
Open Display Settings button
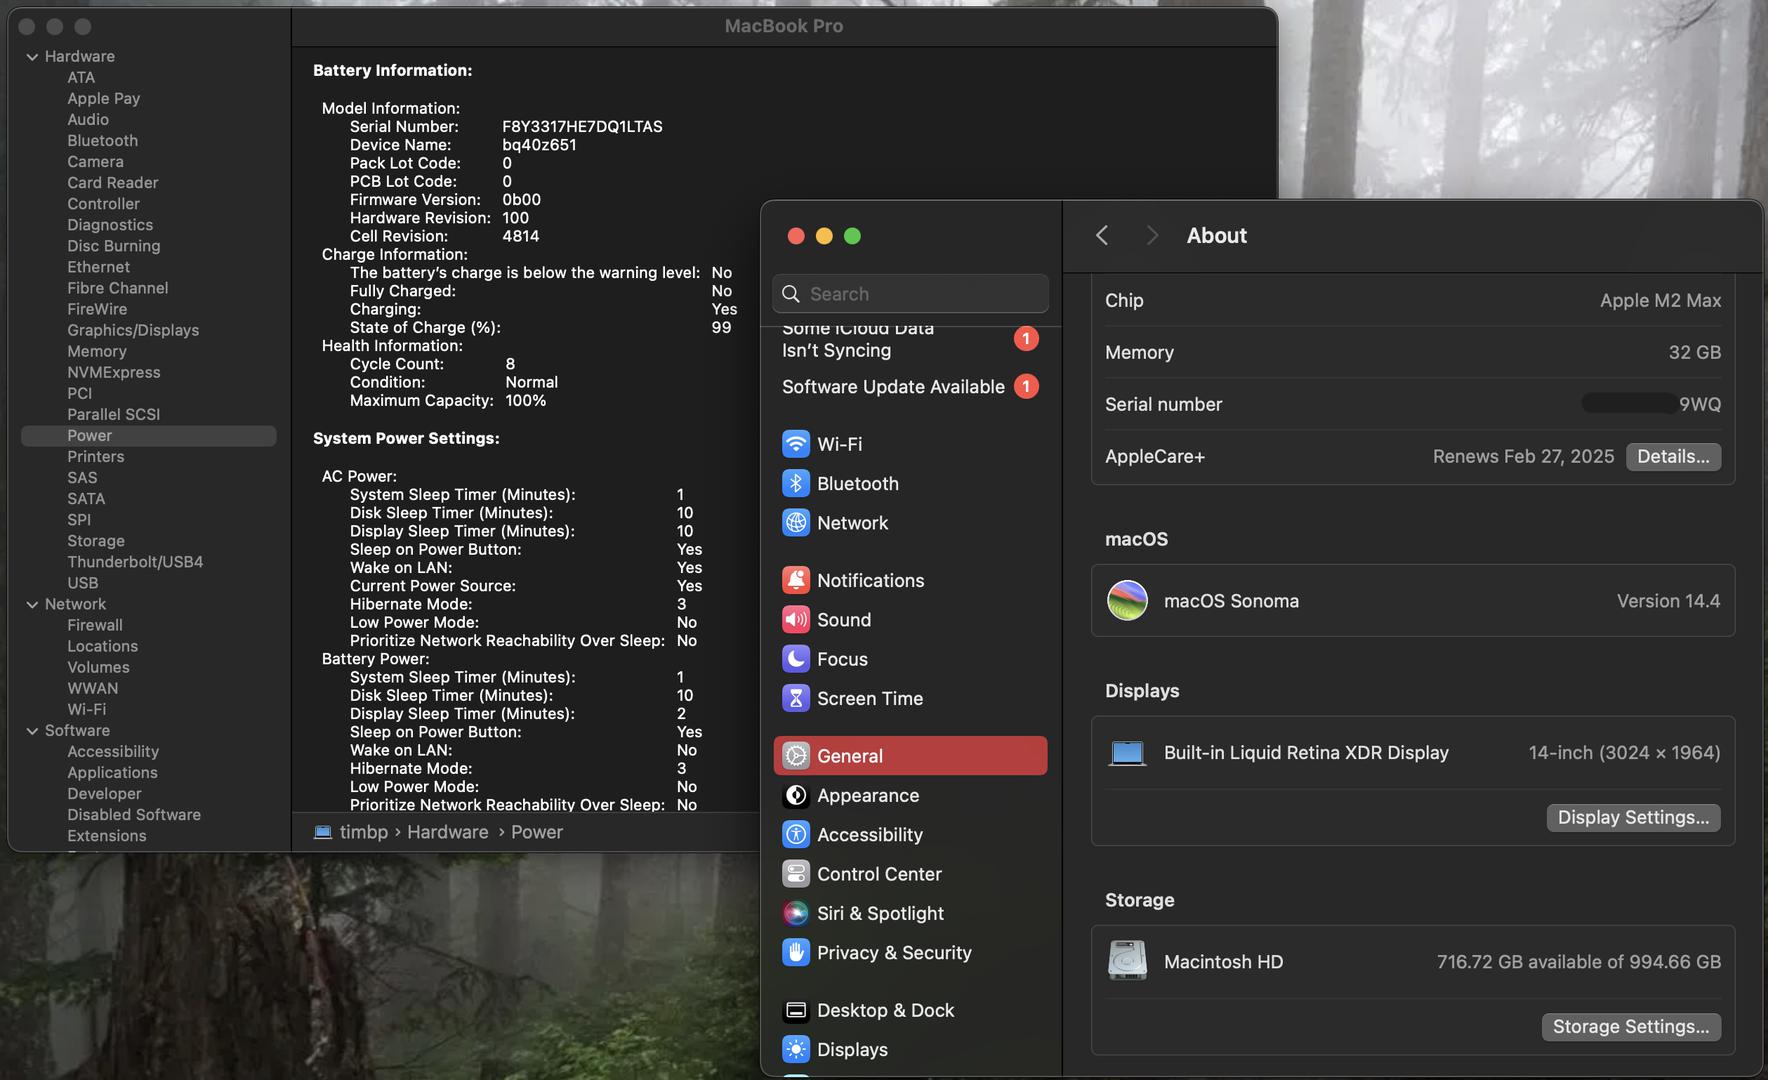click(1633, 817)
